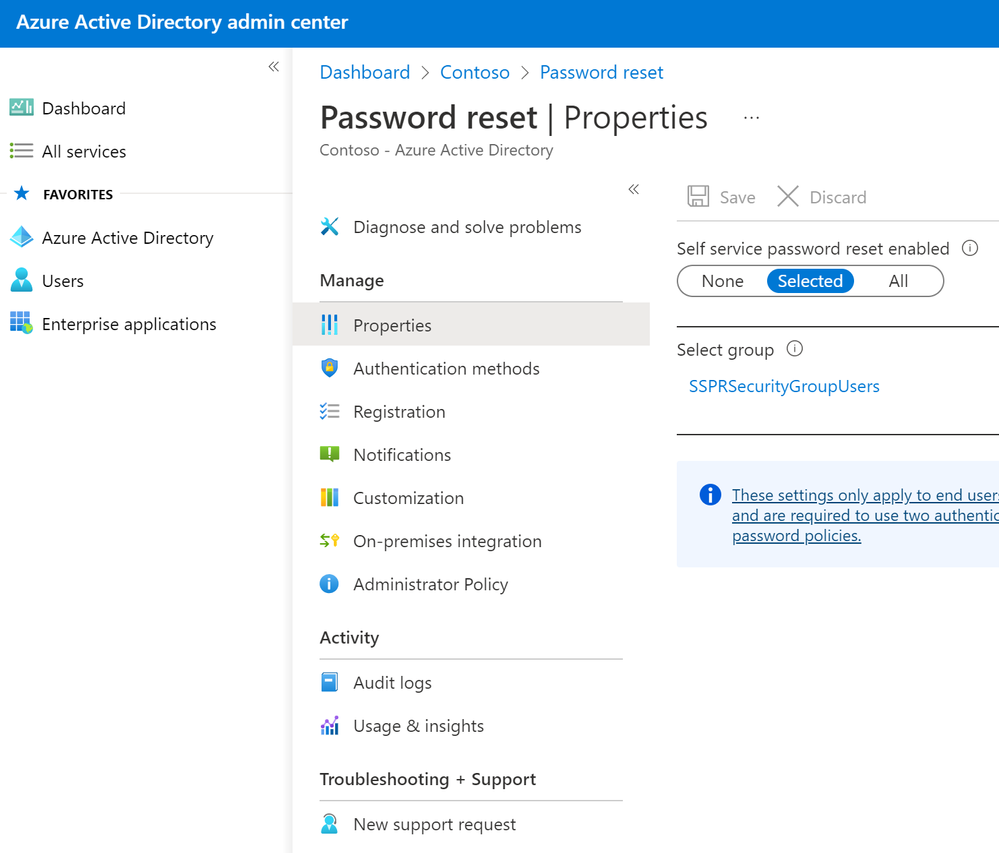Open the ellipsis more options menu
Viewport: 999px width, 853px height.
click(x=752, y=118)
